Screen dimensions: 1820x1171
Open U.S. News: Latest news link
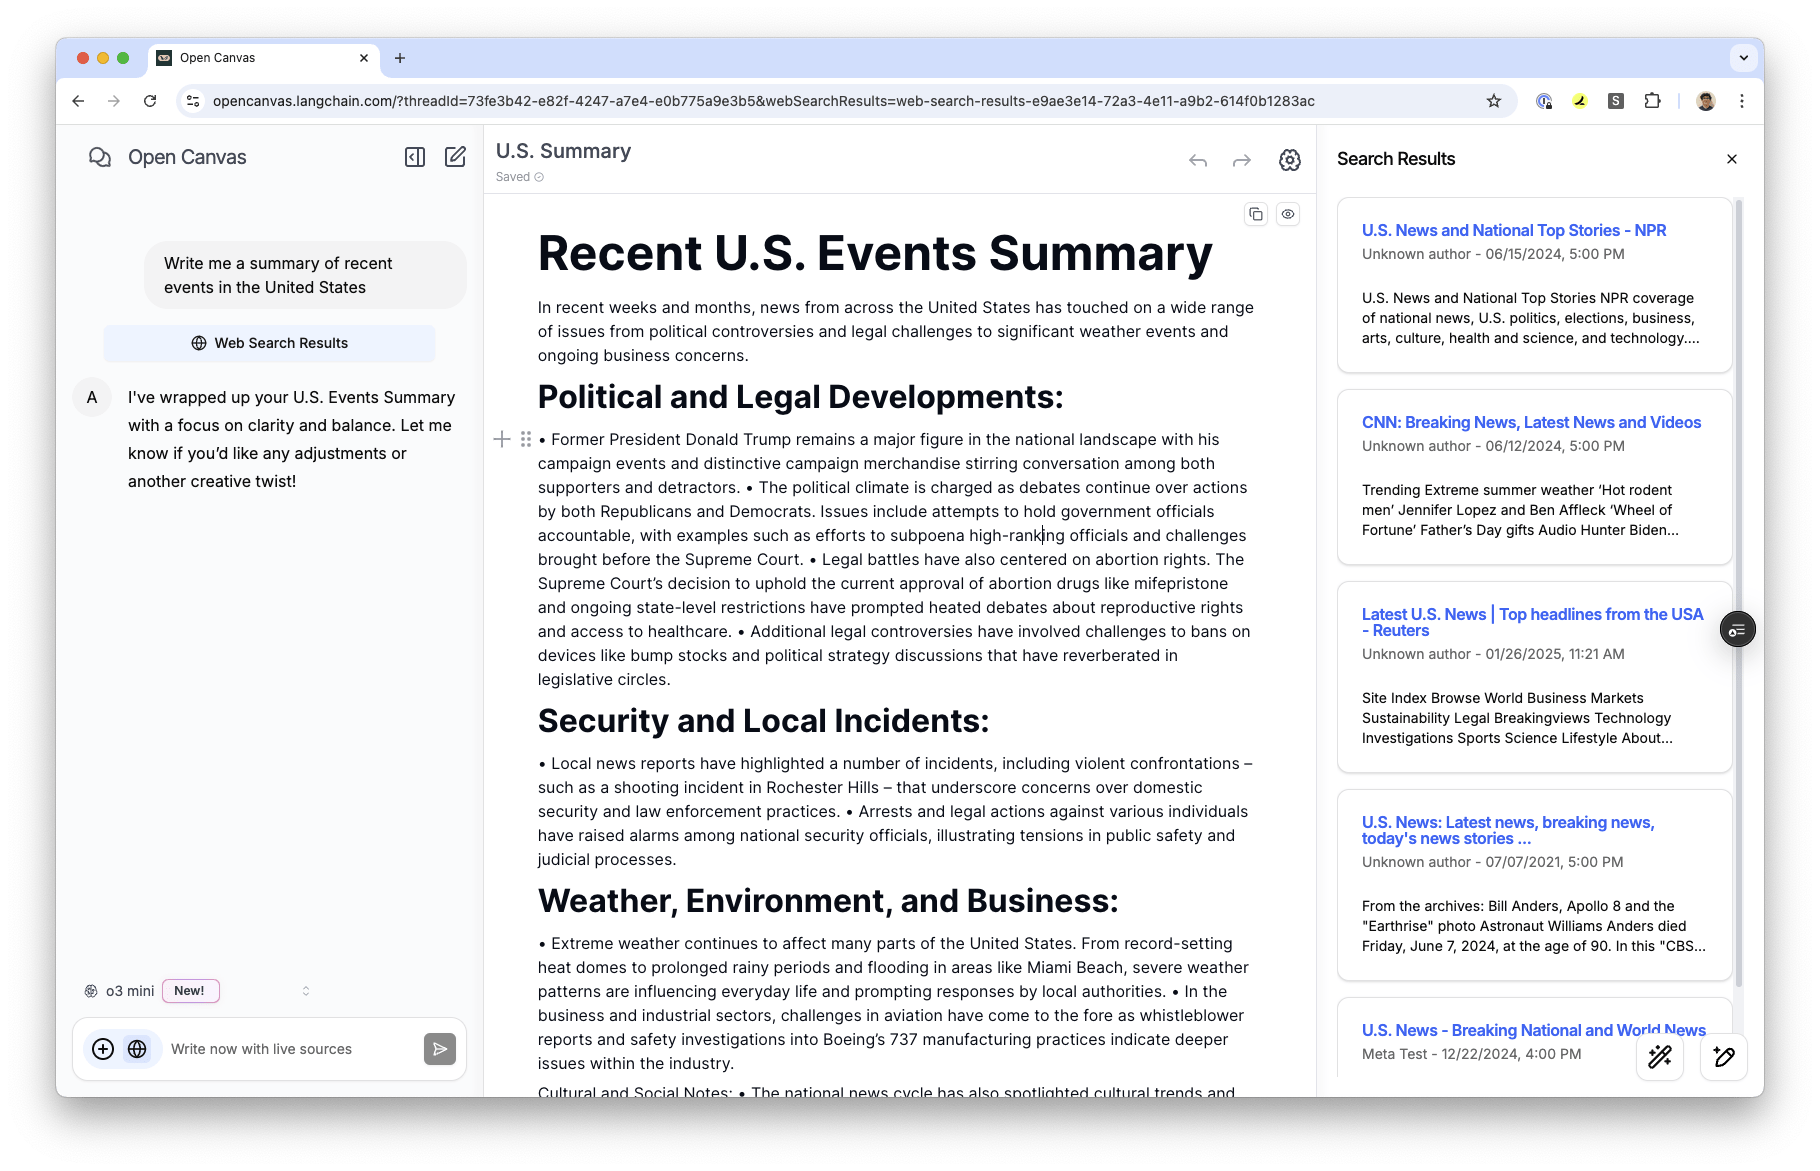1508,830
